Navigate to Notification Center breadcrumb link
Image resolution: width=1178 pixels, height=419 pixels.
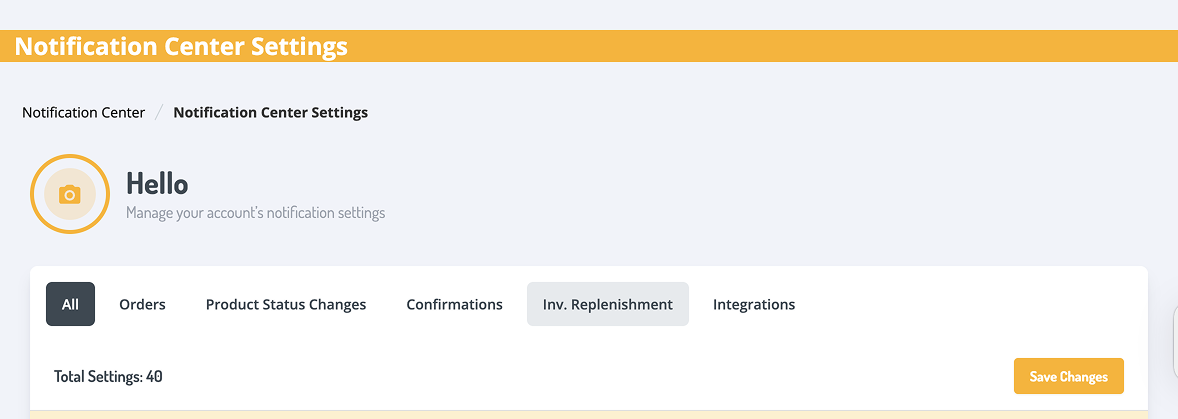point(84,113)
